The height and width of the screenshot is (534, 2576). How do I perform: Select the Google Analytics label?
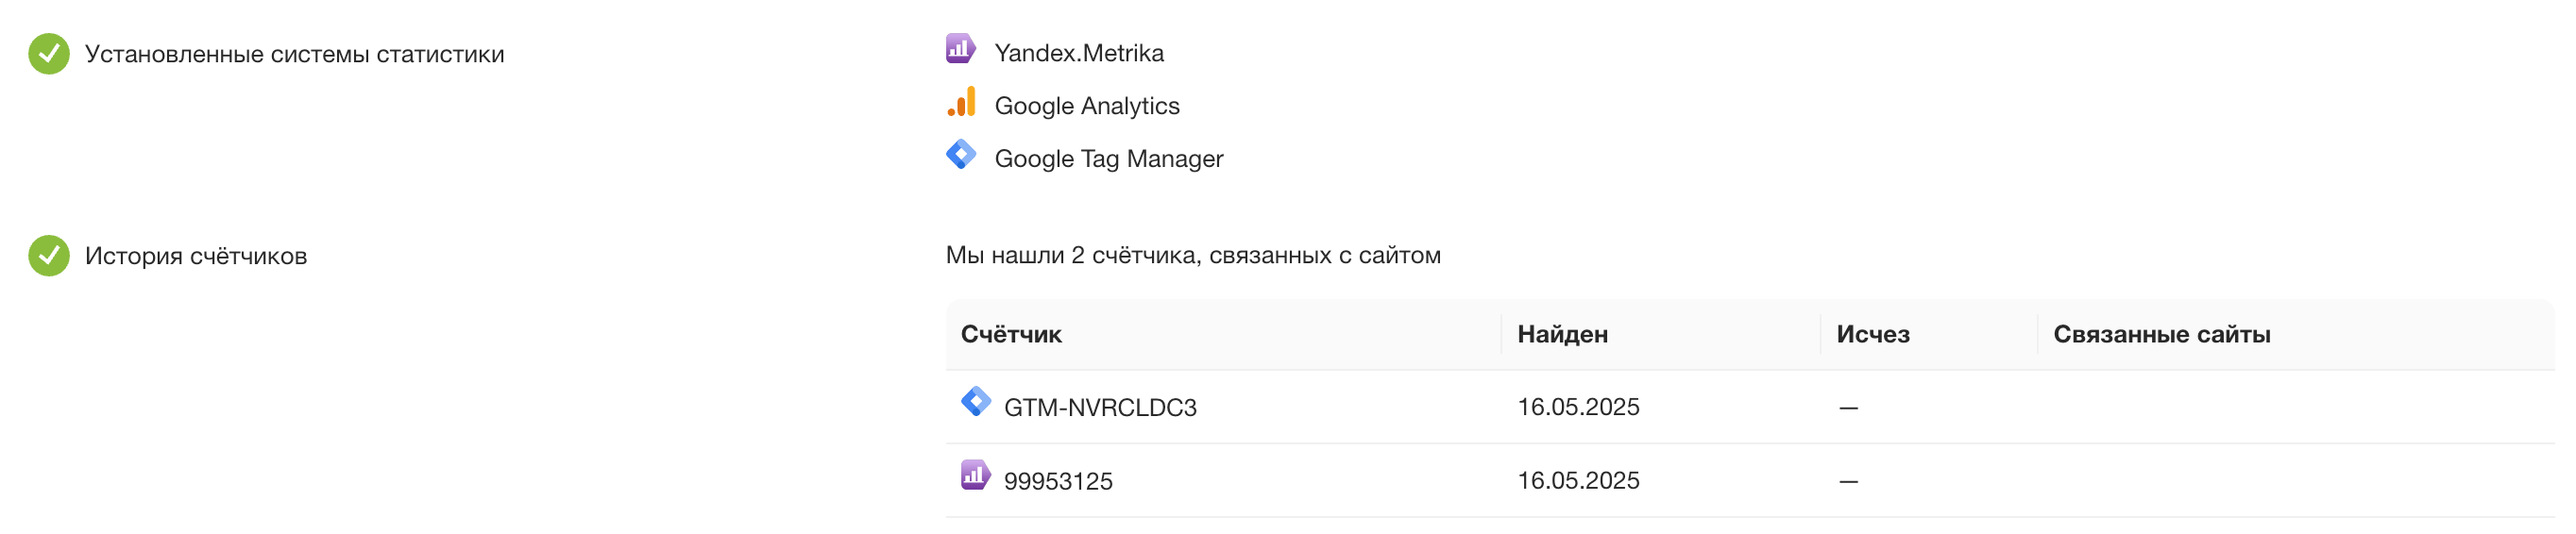[x=1087, y=106]
